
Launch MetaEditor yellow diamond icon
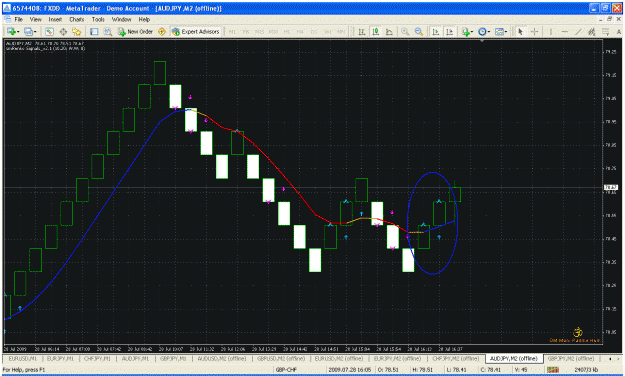(x=162, y=31)
